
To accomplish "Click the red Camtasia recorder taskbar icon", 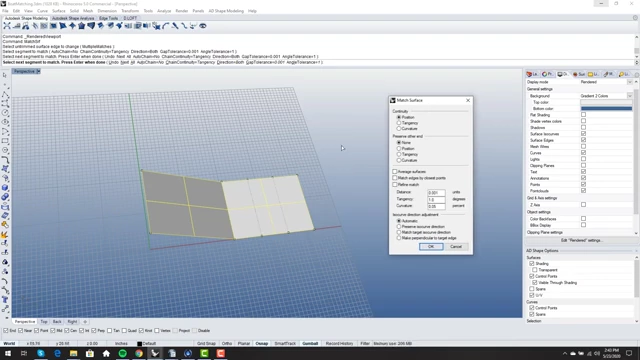I will [x=220, y=353].
